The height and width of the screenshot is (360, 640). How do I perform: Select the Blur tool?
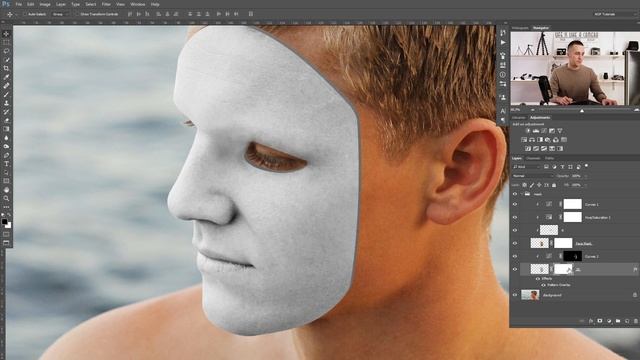[x=6, y=138]
